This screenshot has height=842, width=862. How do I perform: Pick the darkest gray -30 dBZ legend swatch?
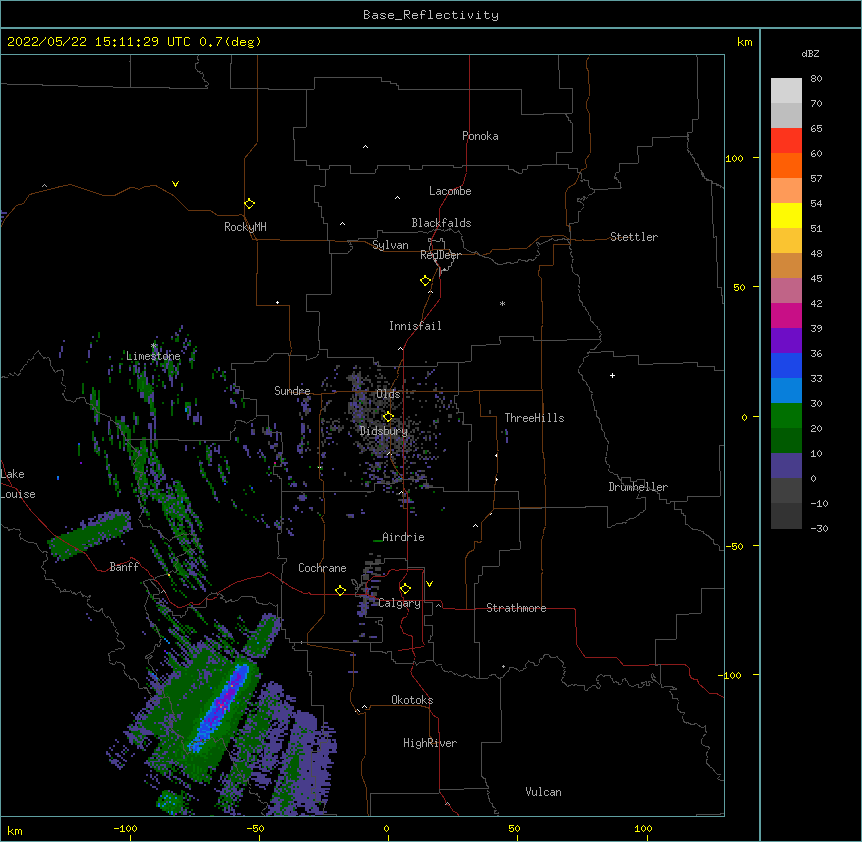[786, 516]
